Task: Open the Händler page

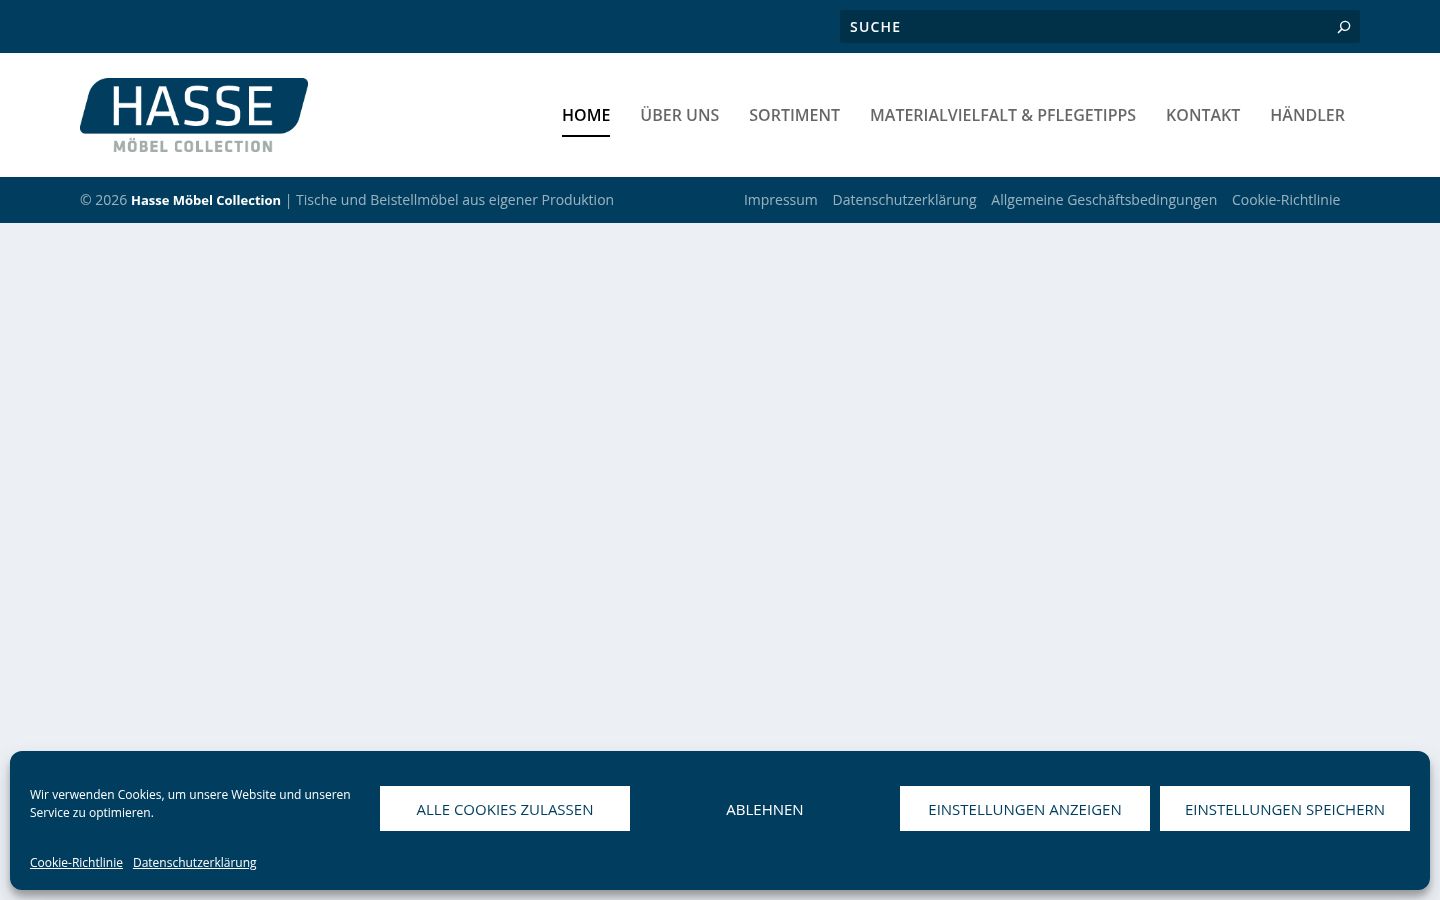Action: tap(1307, 115)
